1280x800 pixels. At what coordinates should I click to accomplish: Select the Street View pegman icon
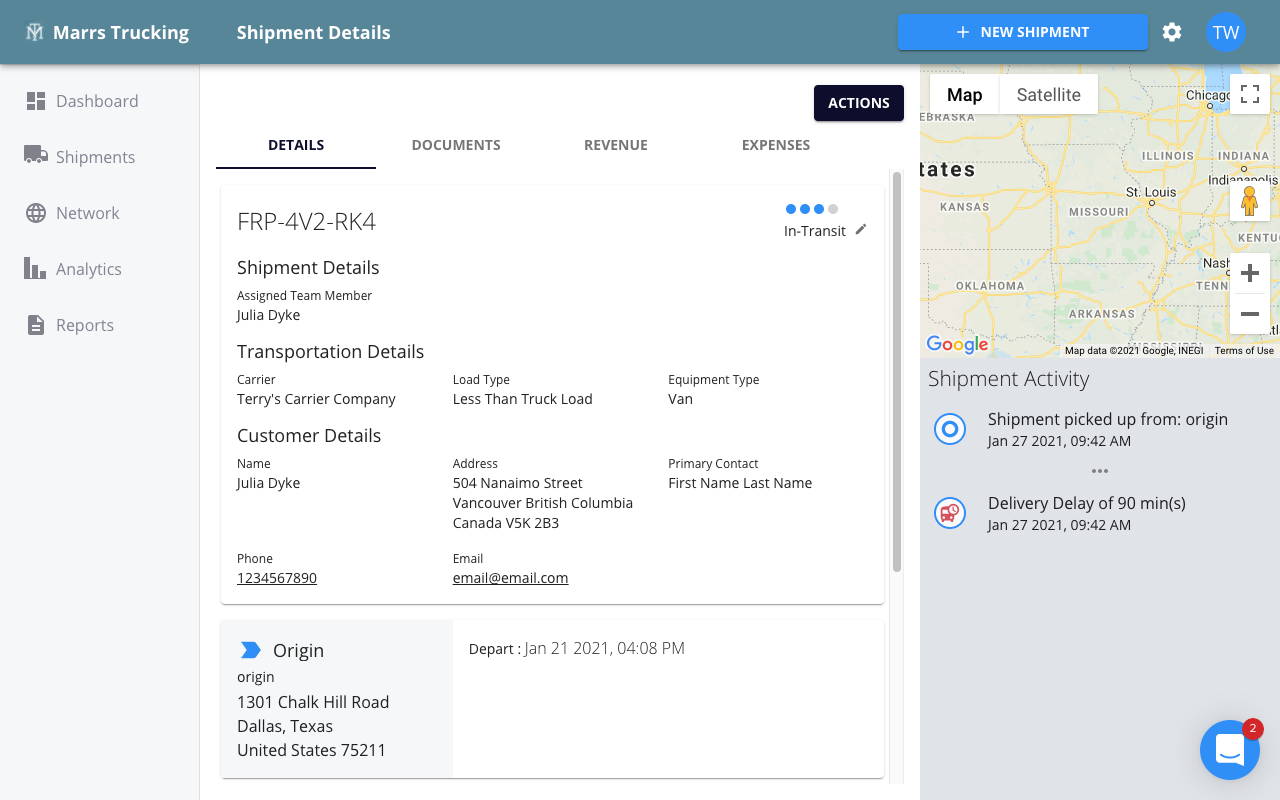[1249, 201]
